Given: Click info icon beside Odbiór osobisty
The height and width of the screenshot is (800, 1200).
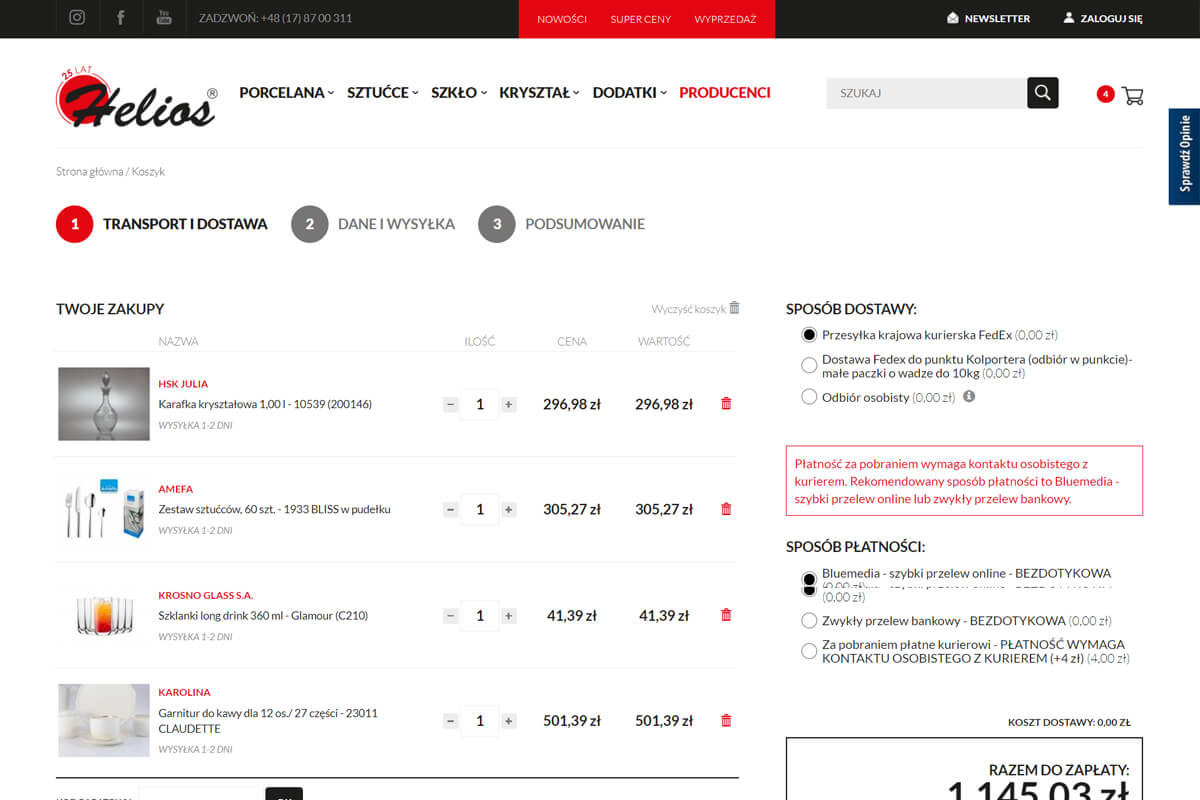Looking at the screenshot, I should click(x=969, y=396).
